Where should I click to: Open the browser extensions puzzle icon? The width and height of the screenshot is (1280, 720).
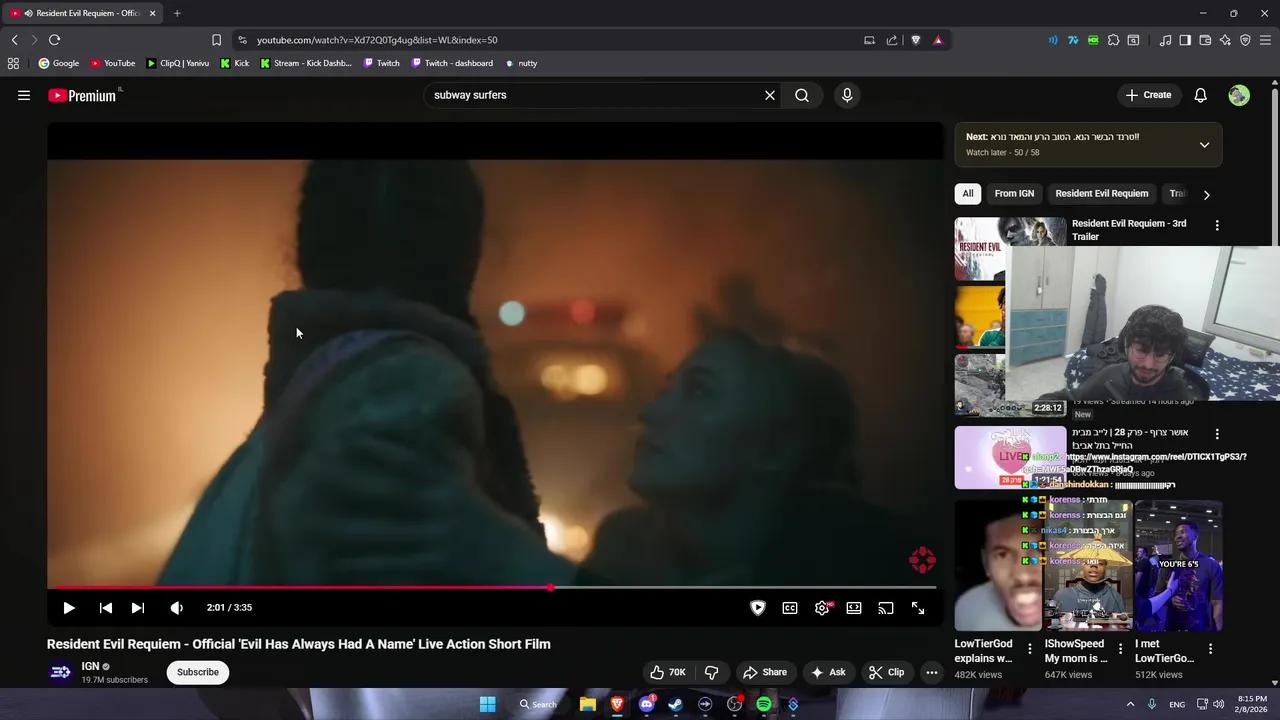pos(1113,40)
